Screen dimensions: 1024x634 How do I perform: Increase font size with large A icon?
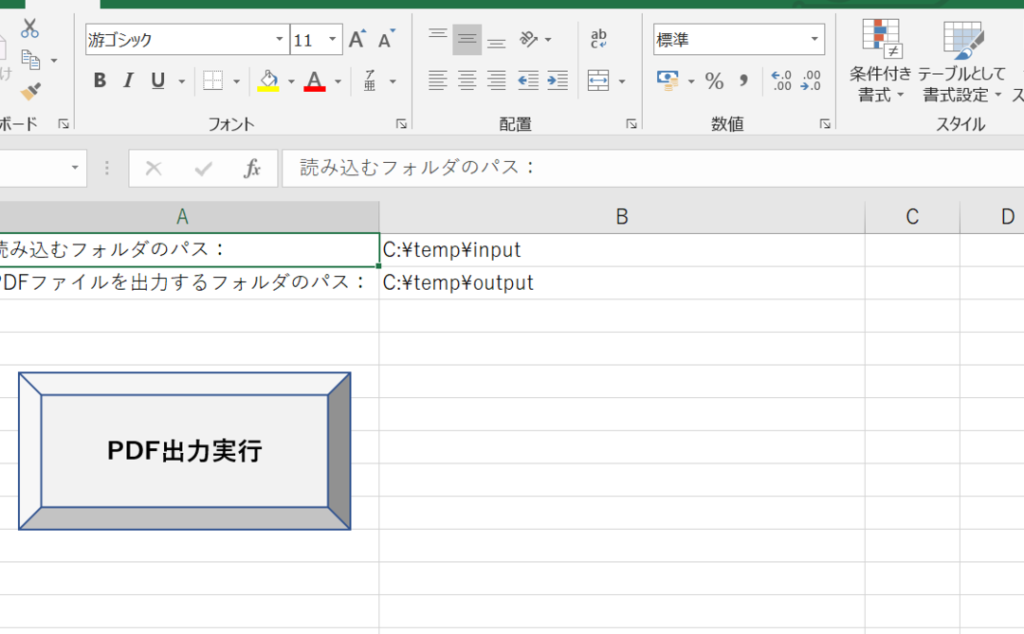357,41
